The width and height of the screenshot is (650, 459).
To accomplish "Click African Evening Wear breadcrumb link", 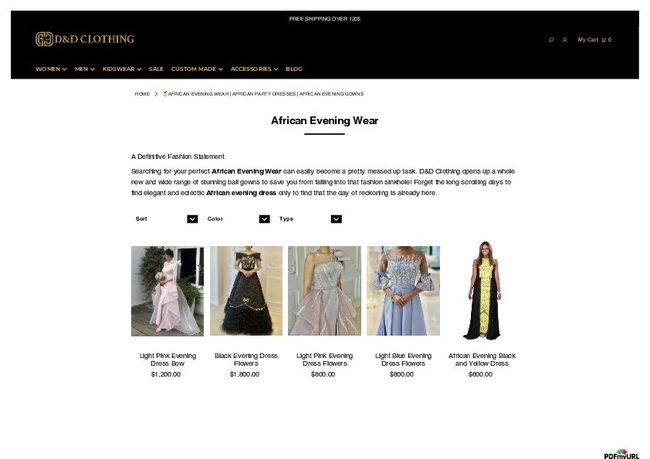I will tap(263, 94).
